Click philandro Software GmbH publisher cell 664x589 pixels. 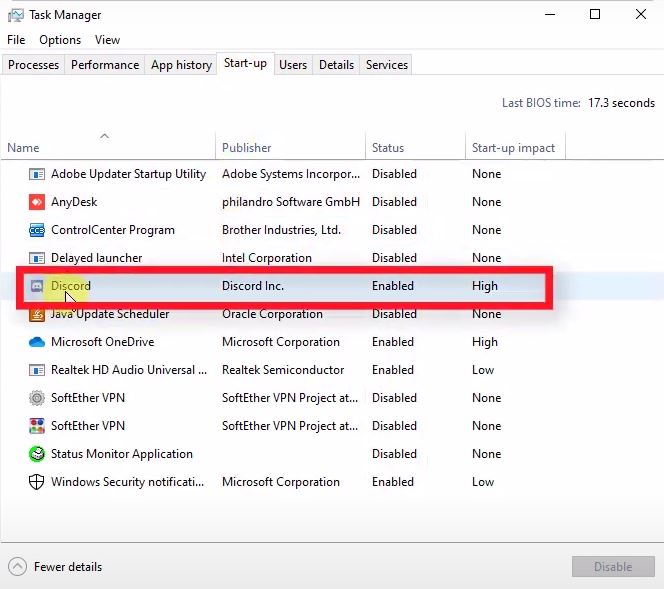tap(290, 202)
